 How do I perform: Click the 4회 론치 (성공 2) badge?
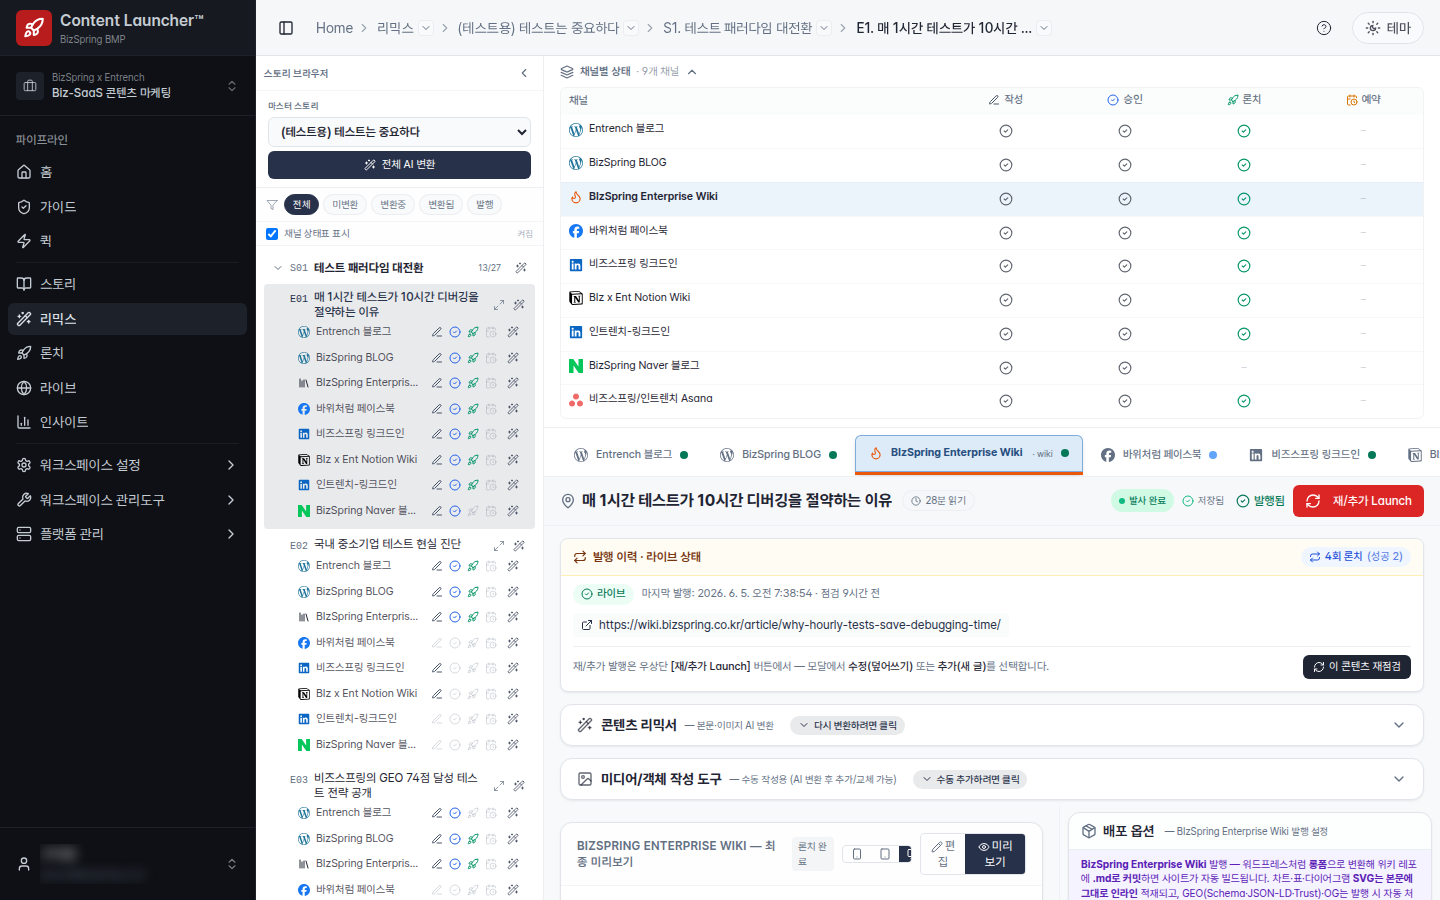(1356, 557)
